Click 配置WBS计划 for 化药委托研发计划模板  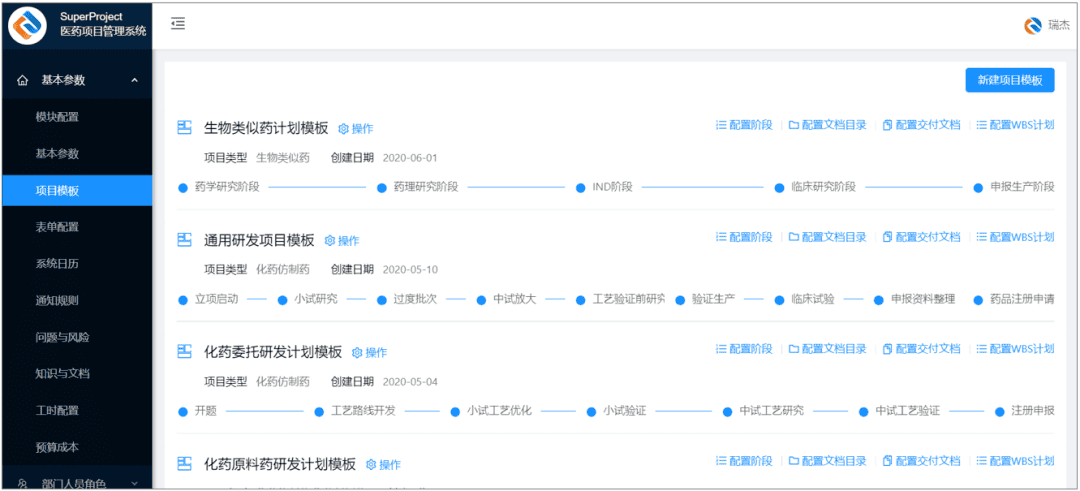[x=1015, y=348]
